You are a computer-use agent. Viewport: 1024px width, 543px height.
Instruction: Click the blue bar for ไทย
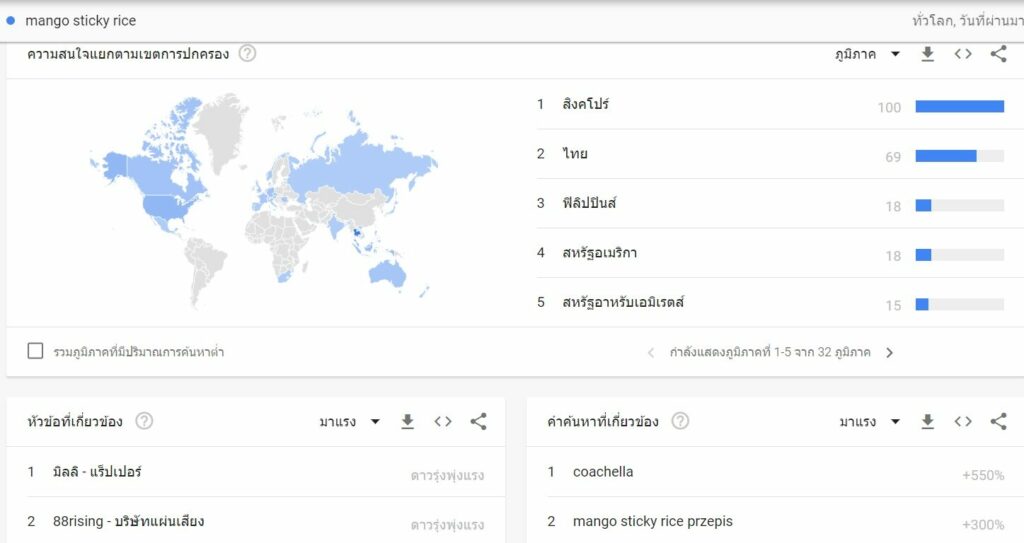946,156
